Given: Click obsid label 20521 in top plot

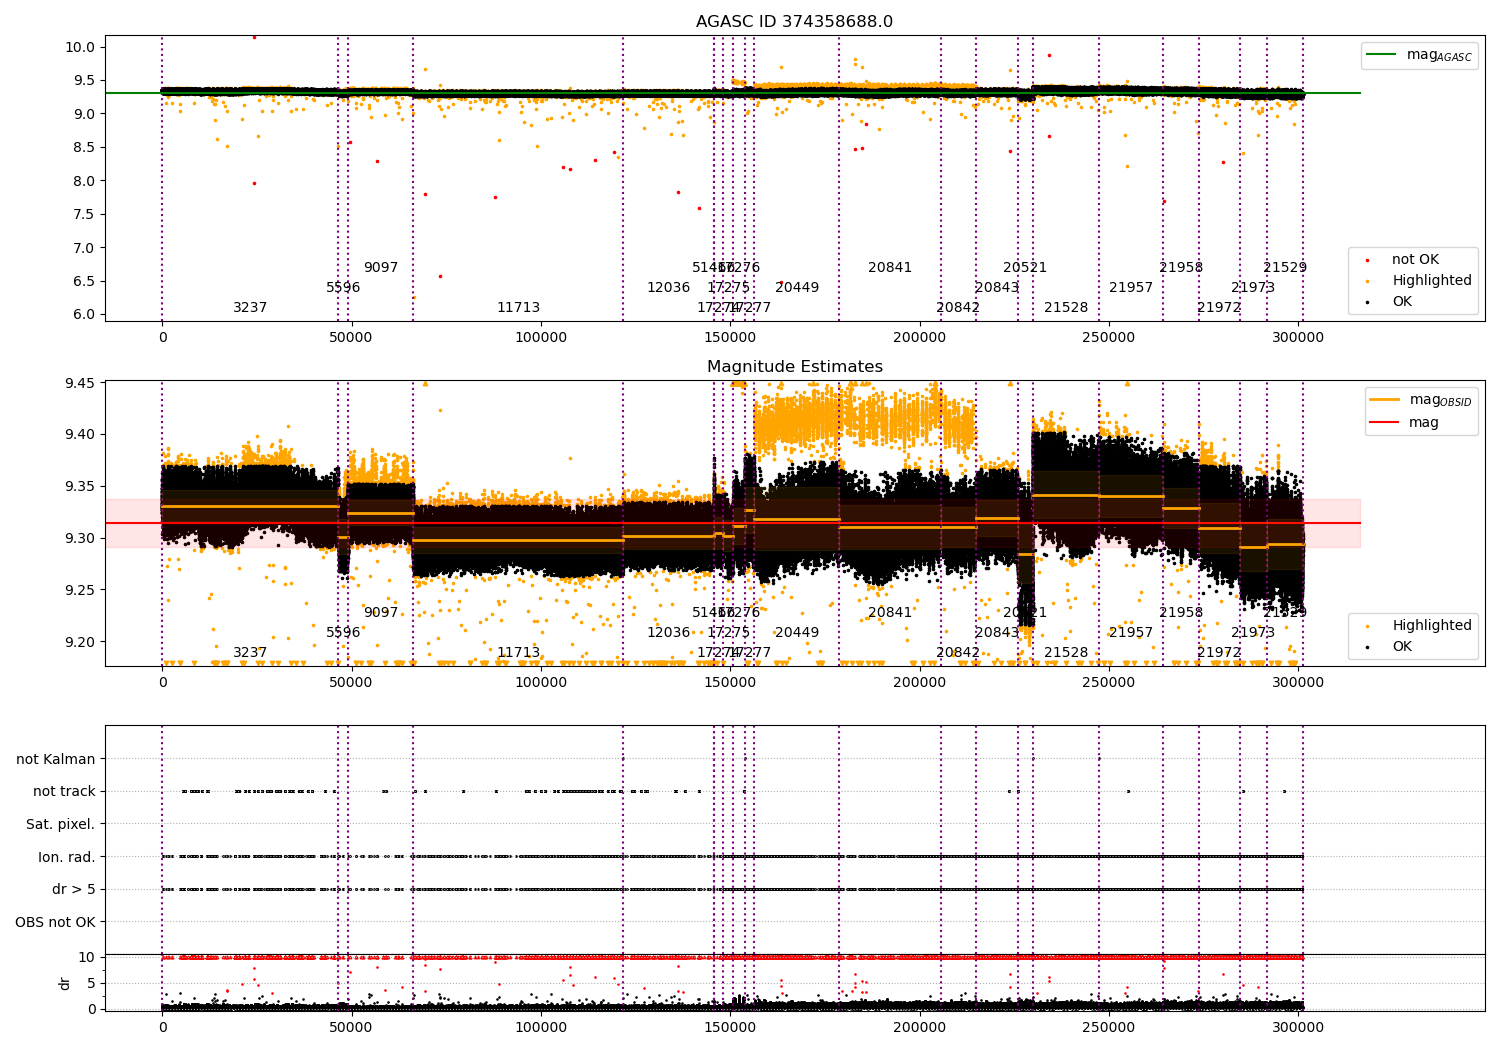Looking at the screenshot, I should pyautogui.click(x=1025, y=268).
